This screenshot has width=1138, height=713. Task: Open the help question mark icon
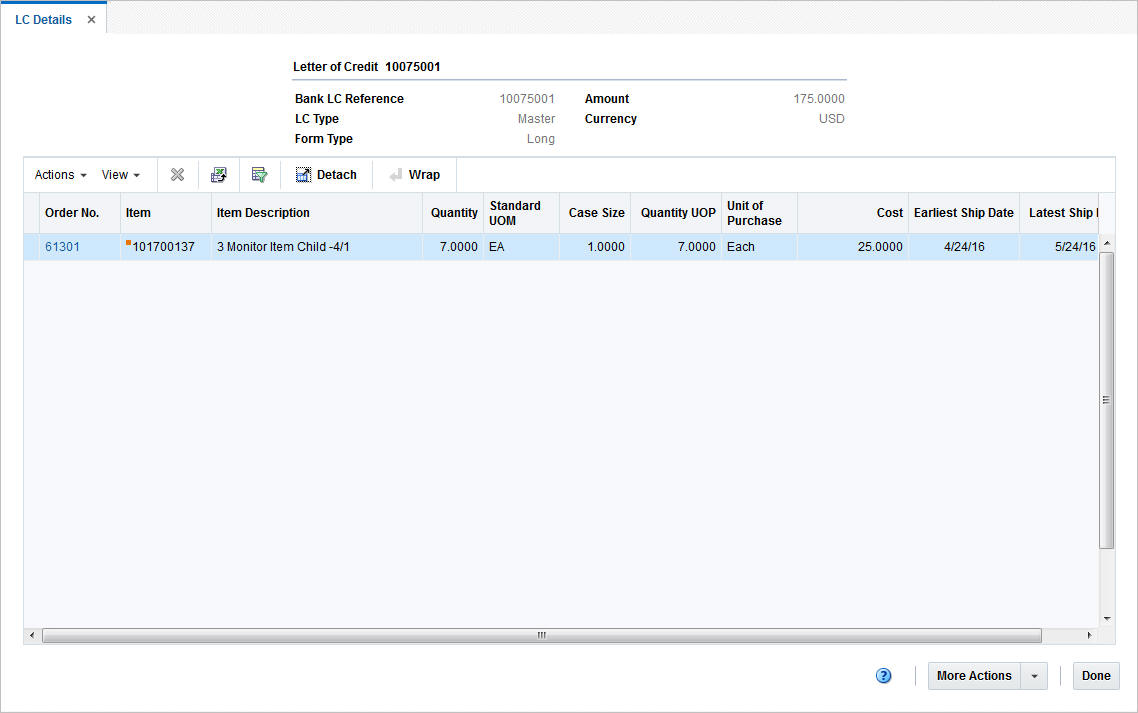[883, 676]
